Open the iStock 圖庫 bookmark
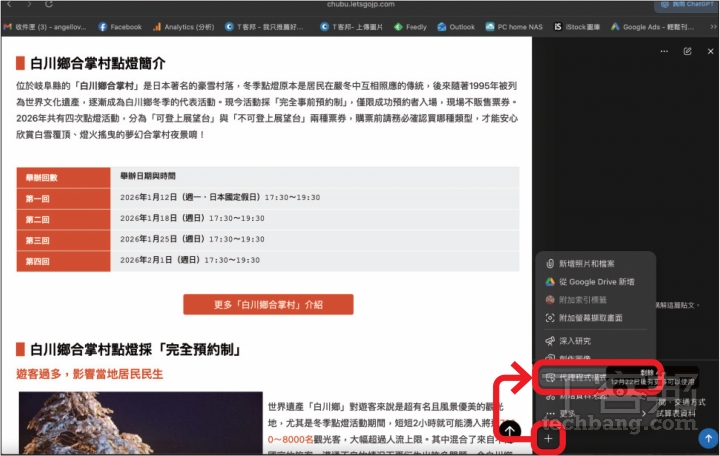720x456 pixels. click(x=577, y=27)
